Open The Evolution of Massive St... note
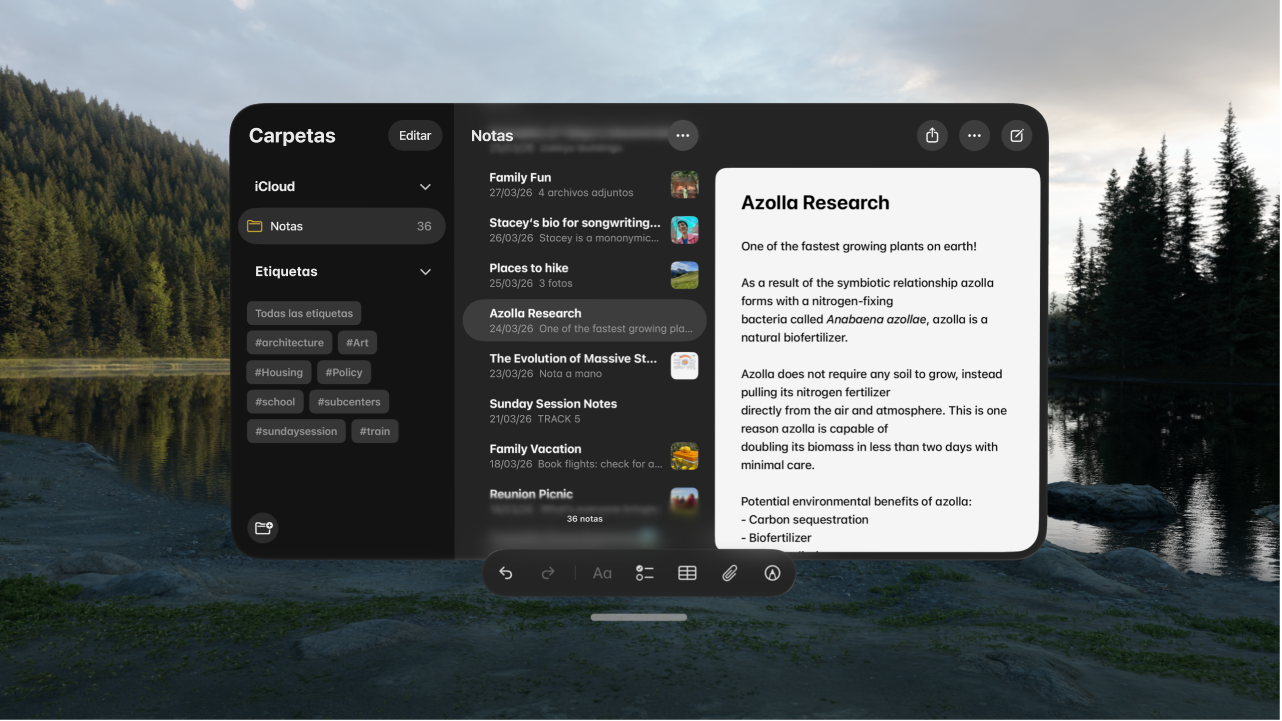This screenshot has height=721, width=1282. [x=584, y=365]
